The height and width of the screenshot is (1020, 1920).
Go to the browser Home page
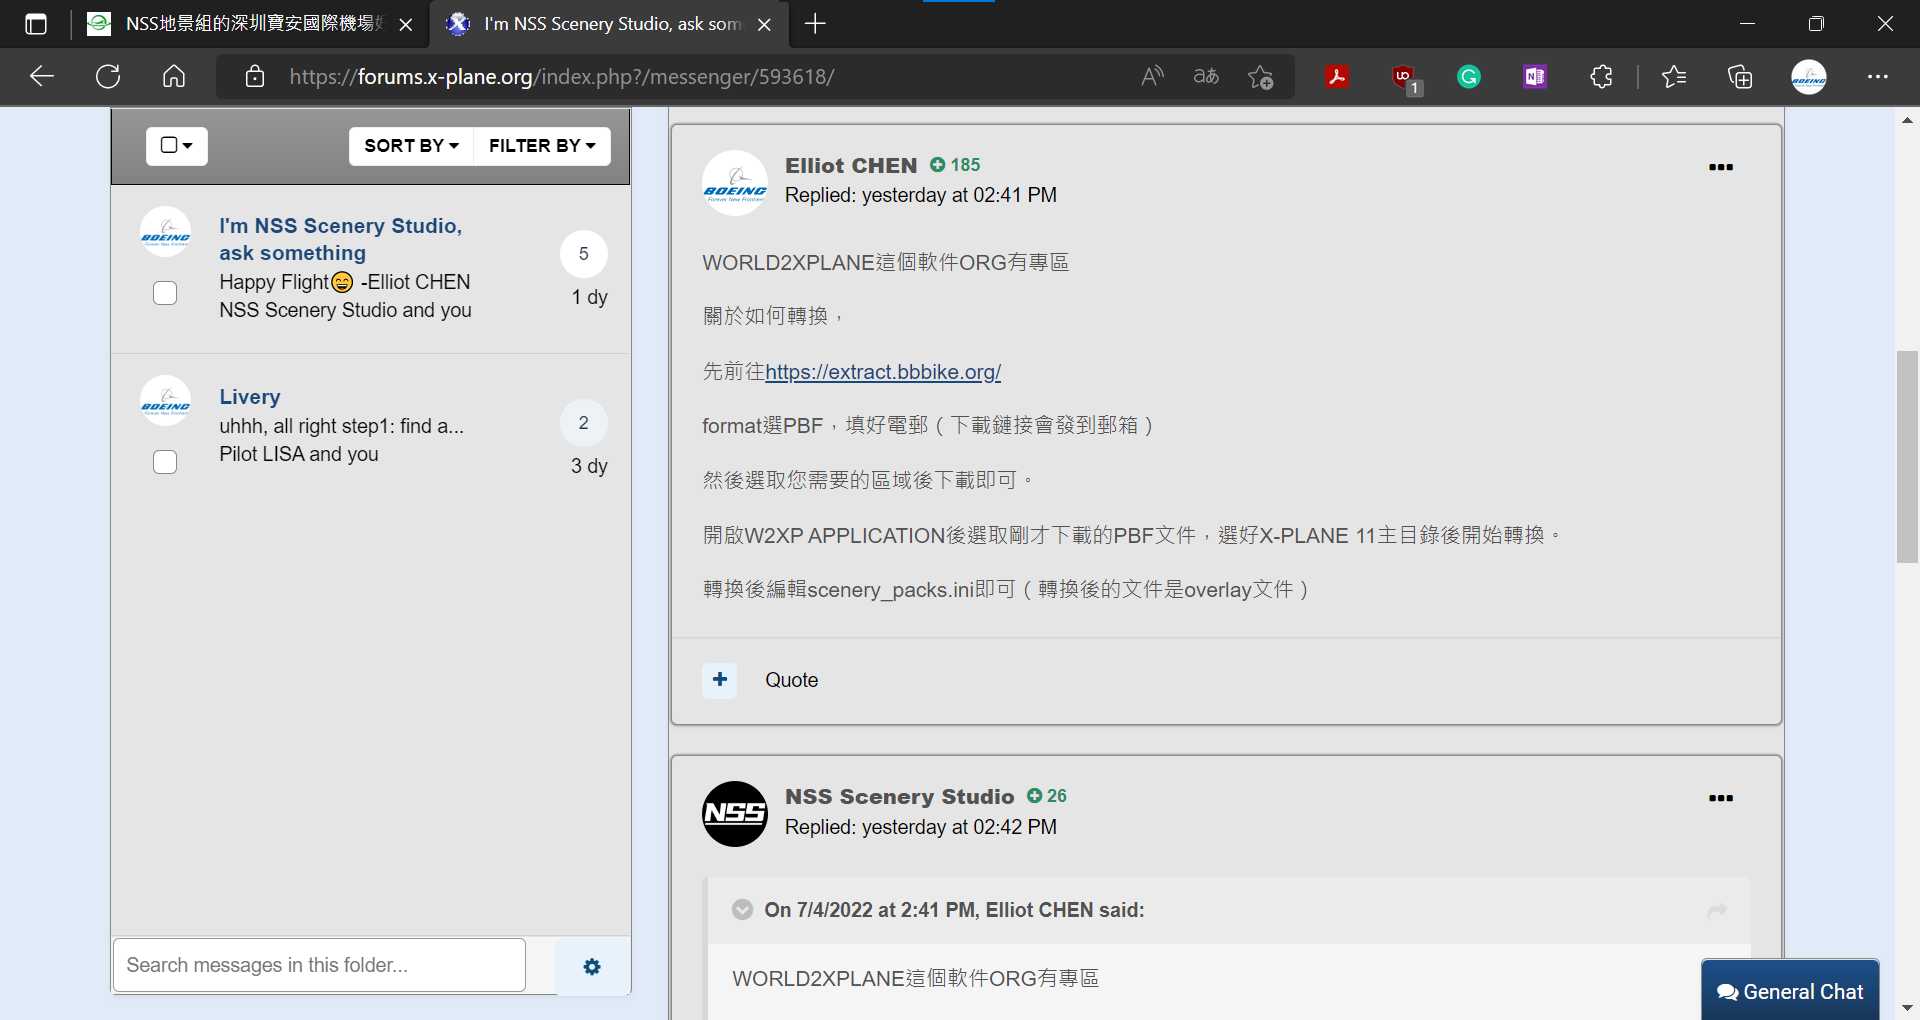(174, 77)
